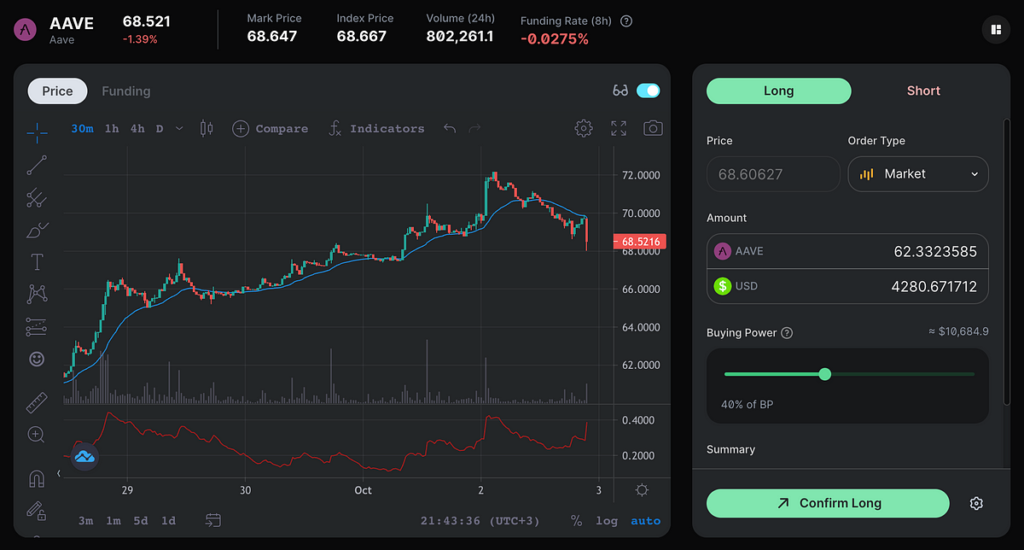Screen dimensions: 1024x550
Task: Open the Market order type dropdown
Action: coord(918,174)
